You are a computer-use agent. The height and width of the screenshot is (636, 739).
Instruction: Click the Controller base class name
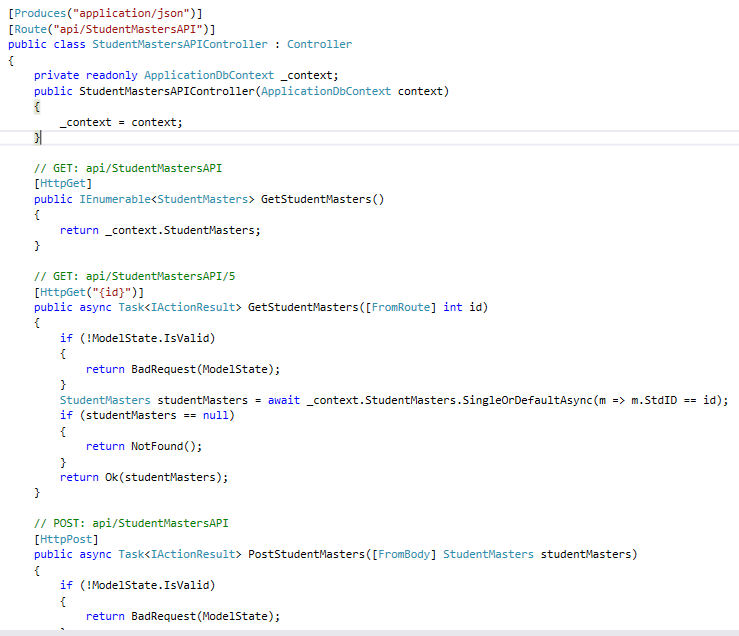click(320, 44)
